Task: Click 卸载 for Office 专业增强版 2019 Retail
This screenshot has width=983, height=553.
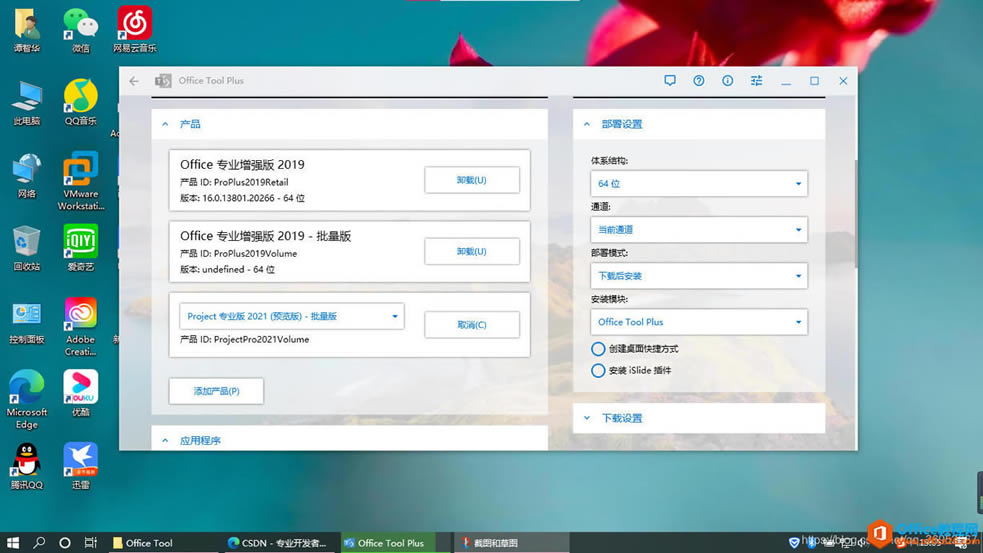Action: tap(471, 180)
